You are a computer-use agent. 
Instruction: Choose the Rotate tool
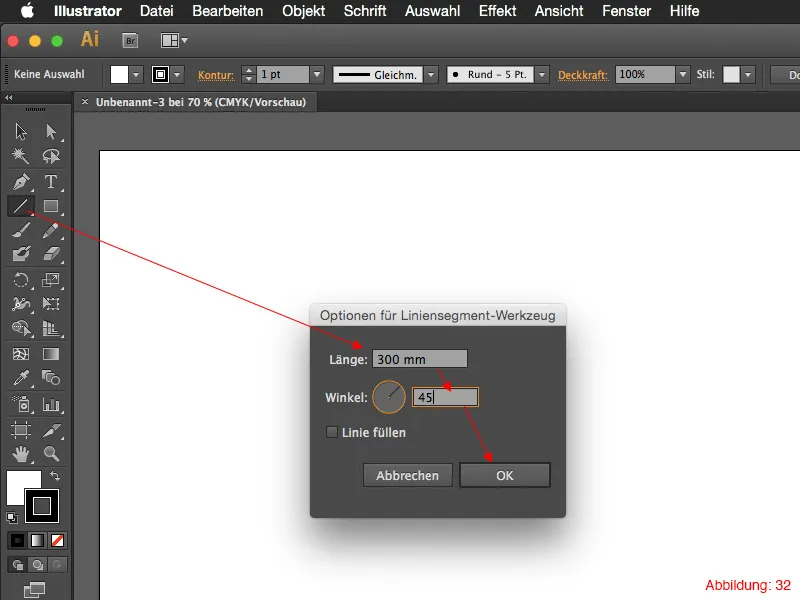point(21,280)
